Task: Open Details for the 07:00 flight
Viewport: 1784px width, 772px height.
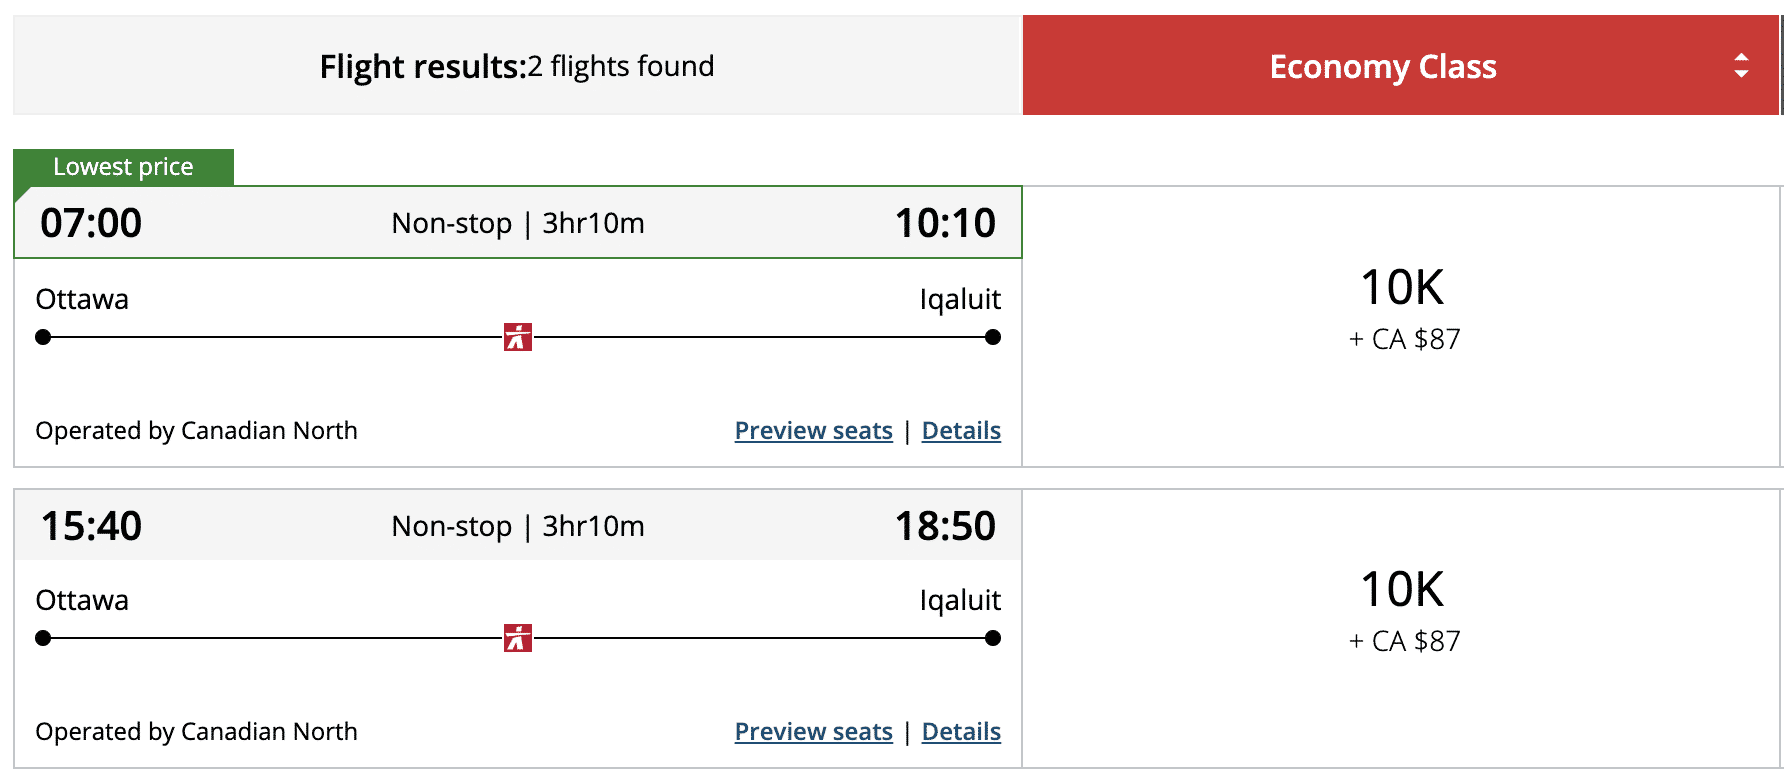Action: coord(961,431)
